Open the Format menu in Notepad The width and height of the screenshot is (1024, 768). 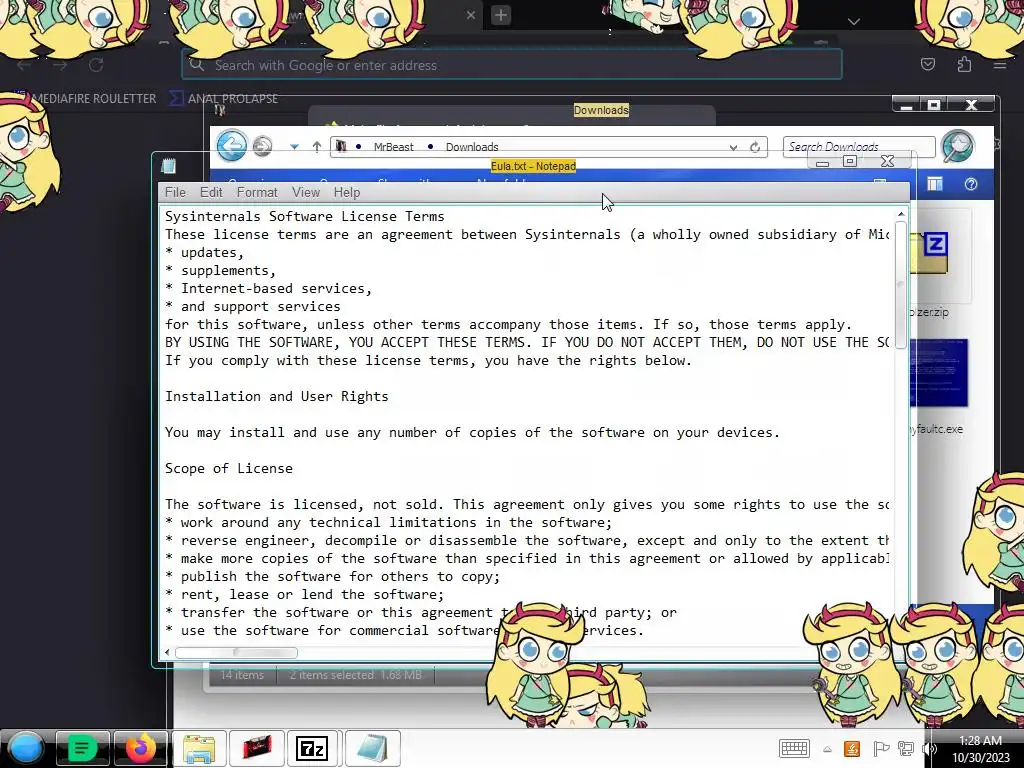point(257,192)
